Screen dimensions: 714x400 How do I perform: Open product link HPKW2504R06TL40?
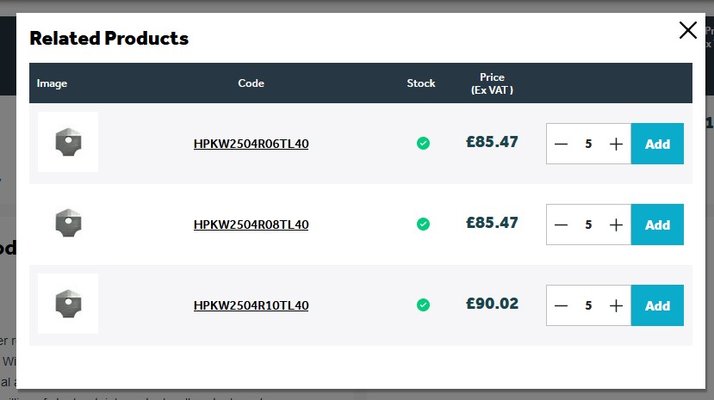pos(251,144)
